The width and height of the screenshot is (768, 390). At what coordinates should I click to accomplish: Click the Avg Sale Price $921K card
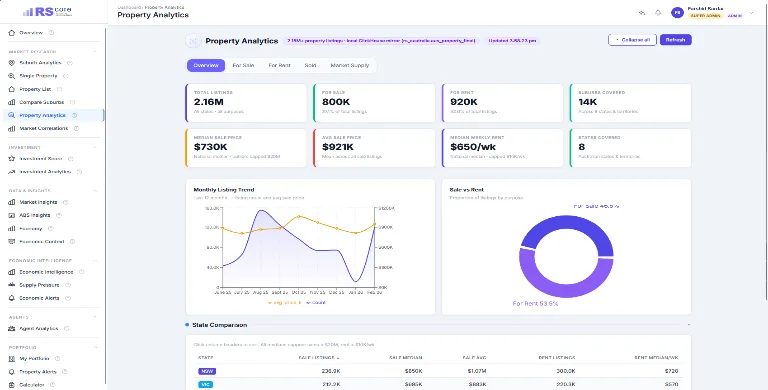tap(374, 148)
